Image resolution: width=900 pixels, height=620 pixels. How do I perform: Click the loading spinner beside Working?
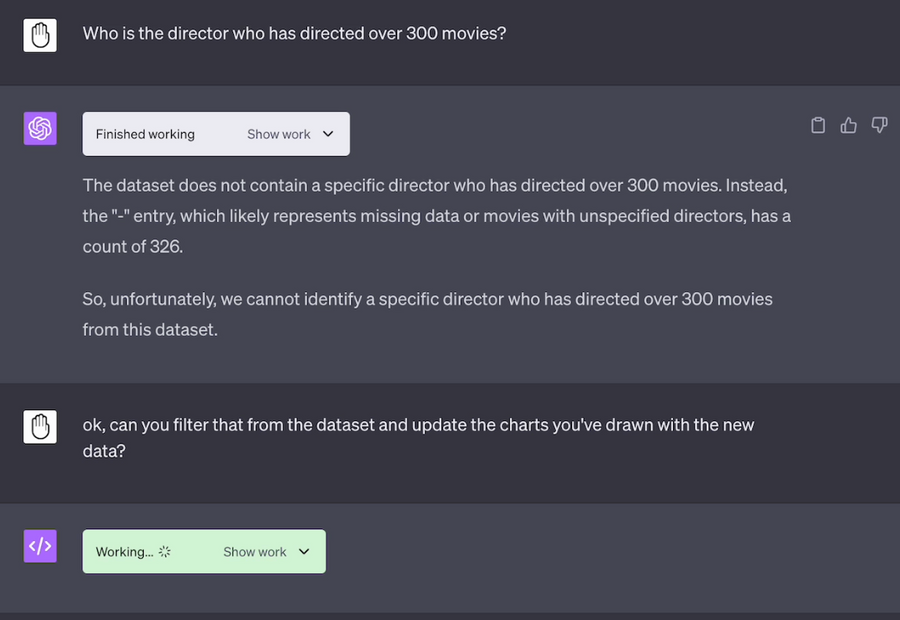(165, 552)
